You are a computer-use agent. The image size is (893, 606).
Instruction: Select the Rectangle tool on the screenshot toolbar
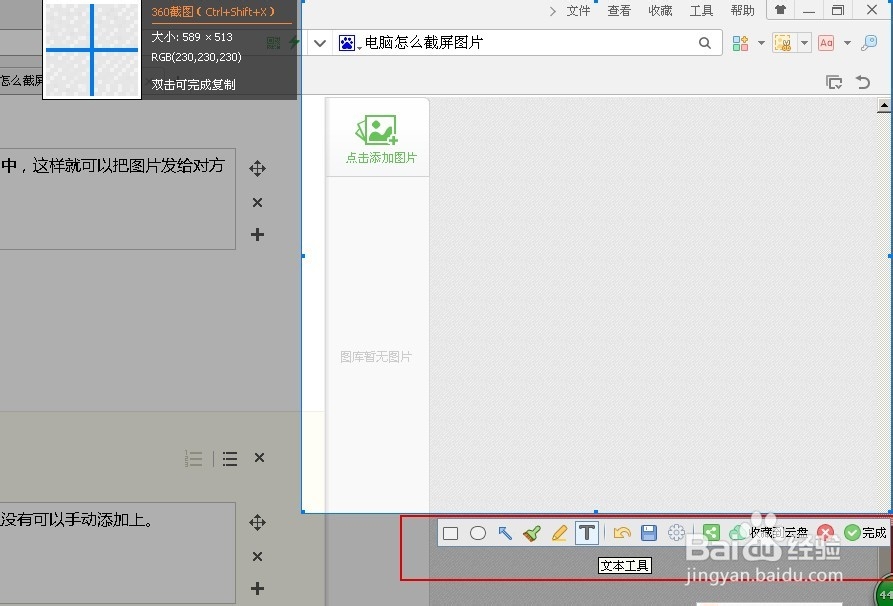click(450, 533)
